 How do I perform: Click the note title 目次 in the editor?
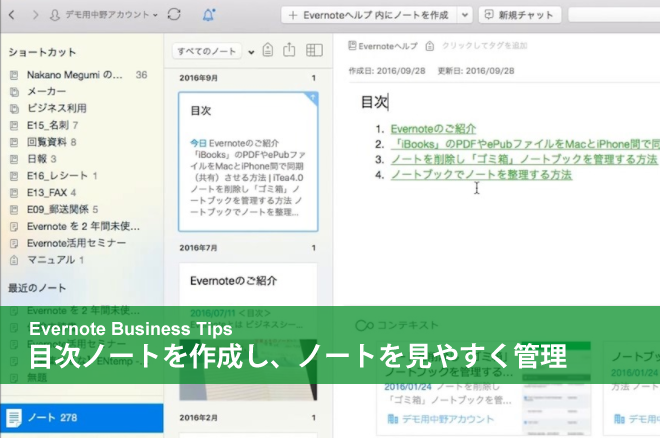pyautogui.click(x=374, y=102)
